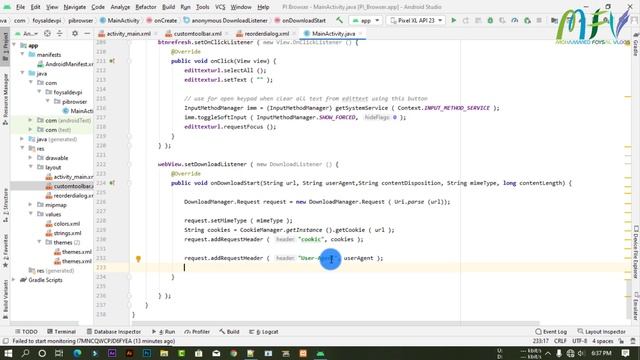
Task: Click override gutter marker beside onDownloadStart
Action: click(x=111, y=183)
